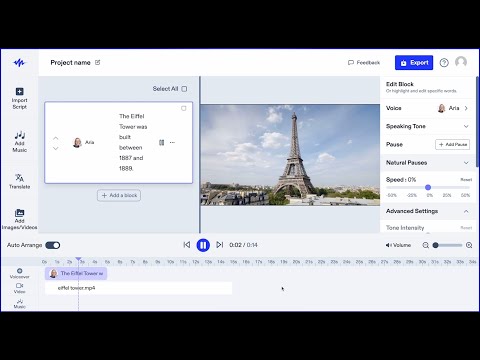Click the Feedback link
The height and width of the screenshot is (360, 480).
click(x=364, y=62)
